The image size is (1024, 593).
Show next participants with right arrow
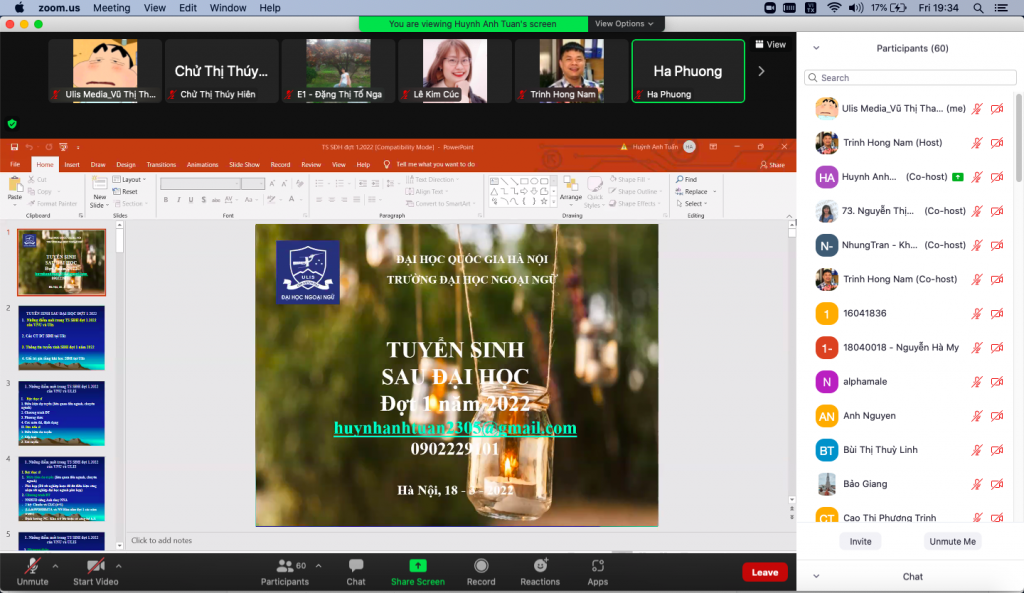tap(761, 71)
